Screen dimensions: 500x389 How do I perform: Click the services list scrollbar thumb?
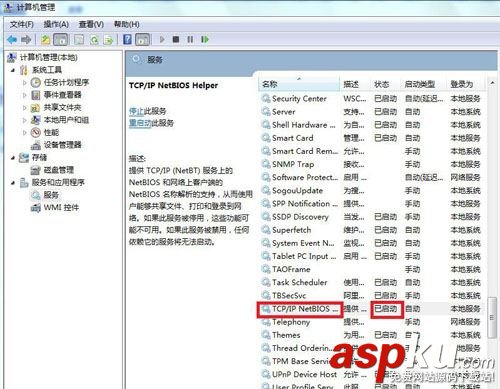[x=492, y=318]
